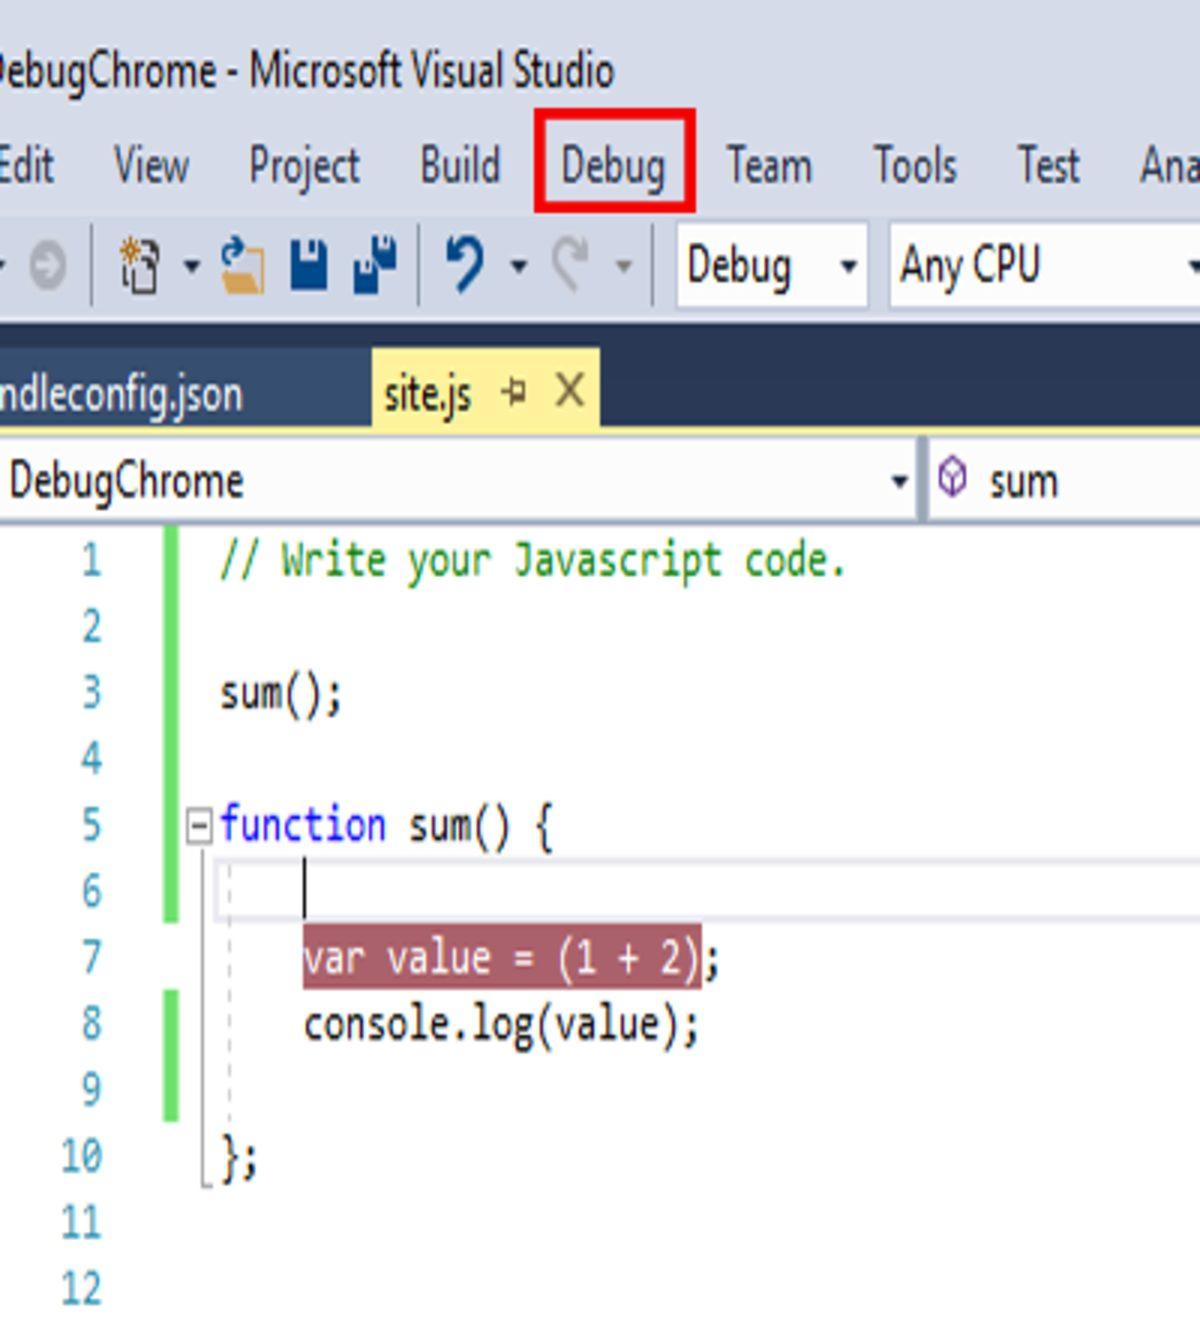
Task: Expand the Undo history dropdown arrow
Action: [x=518, y=266]
